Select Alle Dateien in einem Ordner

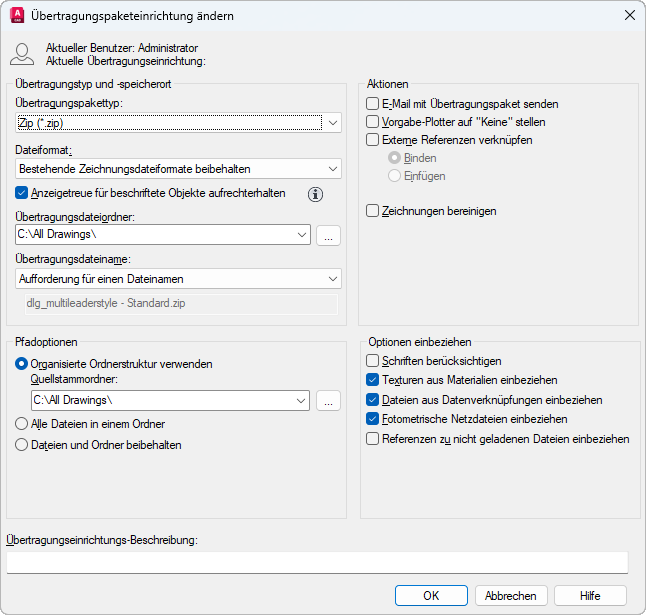(22, 424)
